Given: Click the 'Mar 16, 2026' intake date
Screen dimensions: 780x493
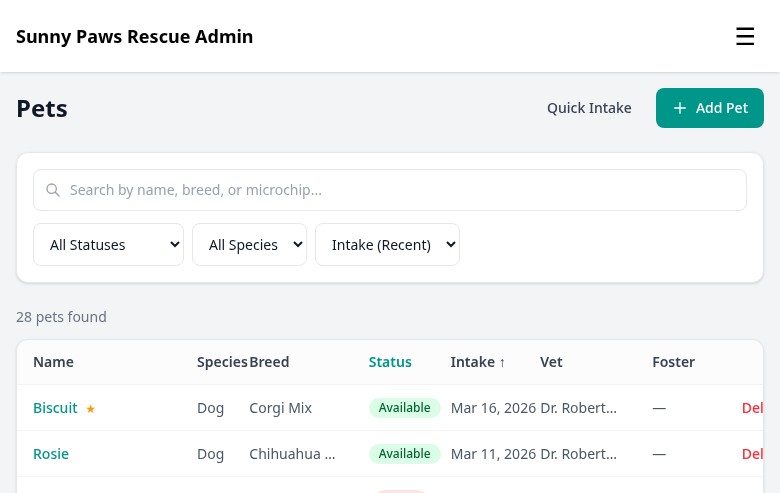Looking at the screenshot, I should (493, 408).
